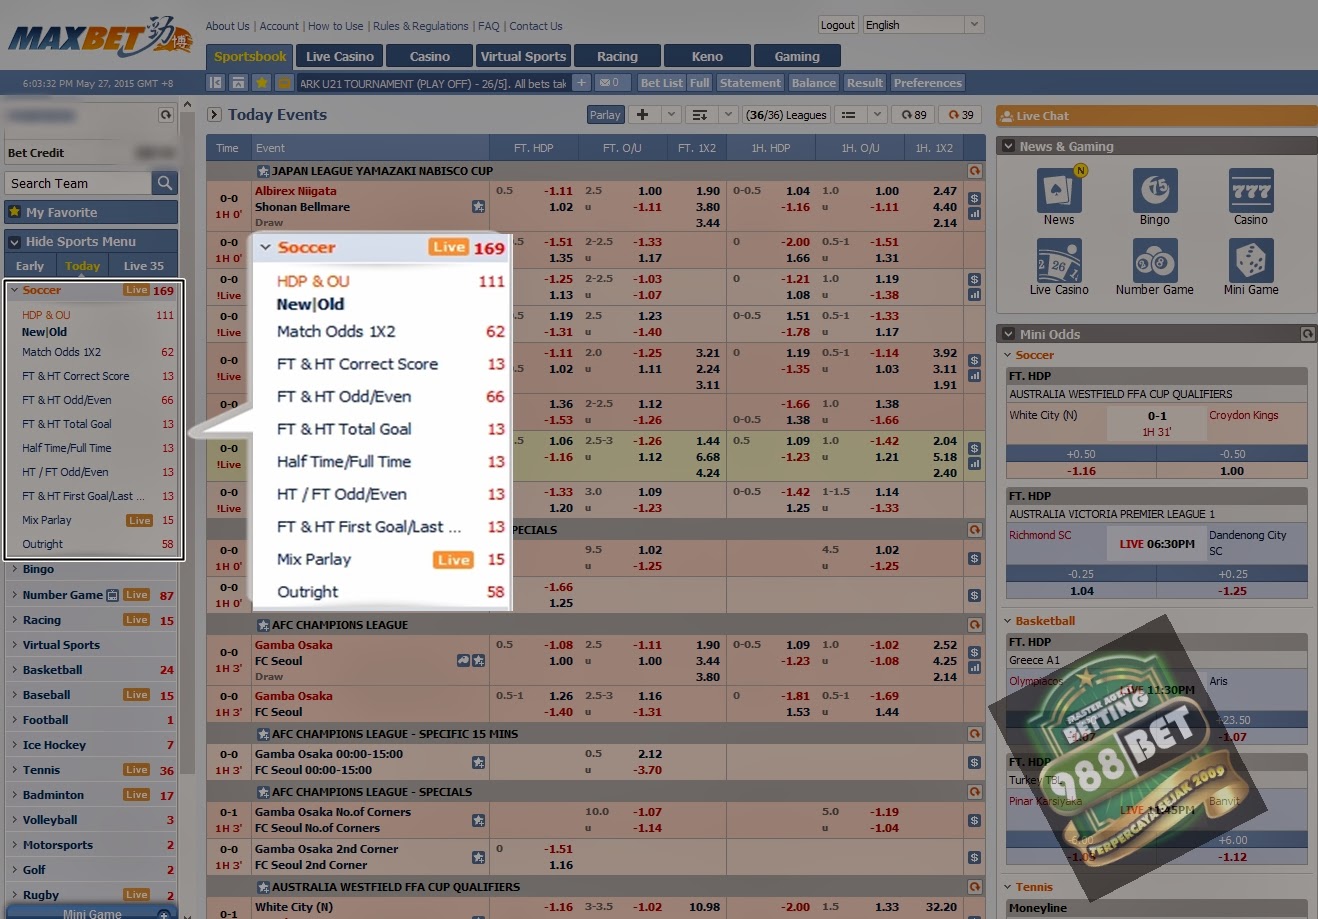The height and width of the screenshot is (919, 1318).
Task: Collapse the Soccer sports menu section
Action: (14, 290)
